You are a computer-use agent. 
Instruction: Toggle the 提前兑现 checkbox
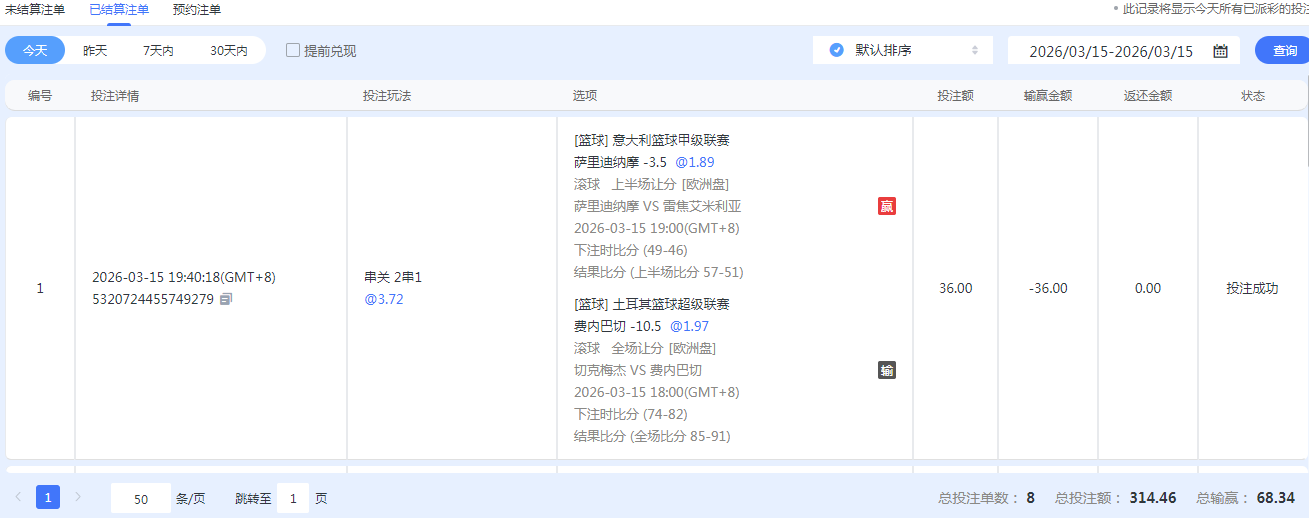pyautogui.click(x=293, y=50)
